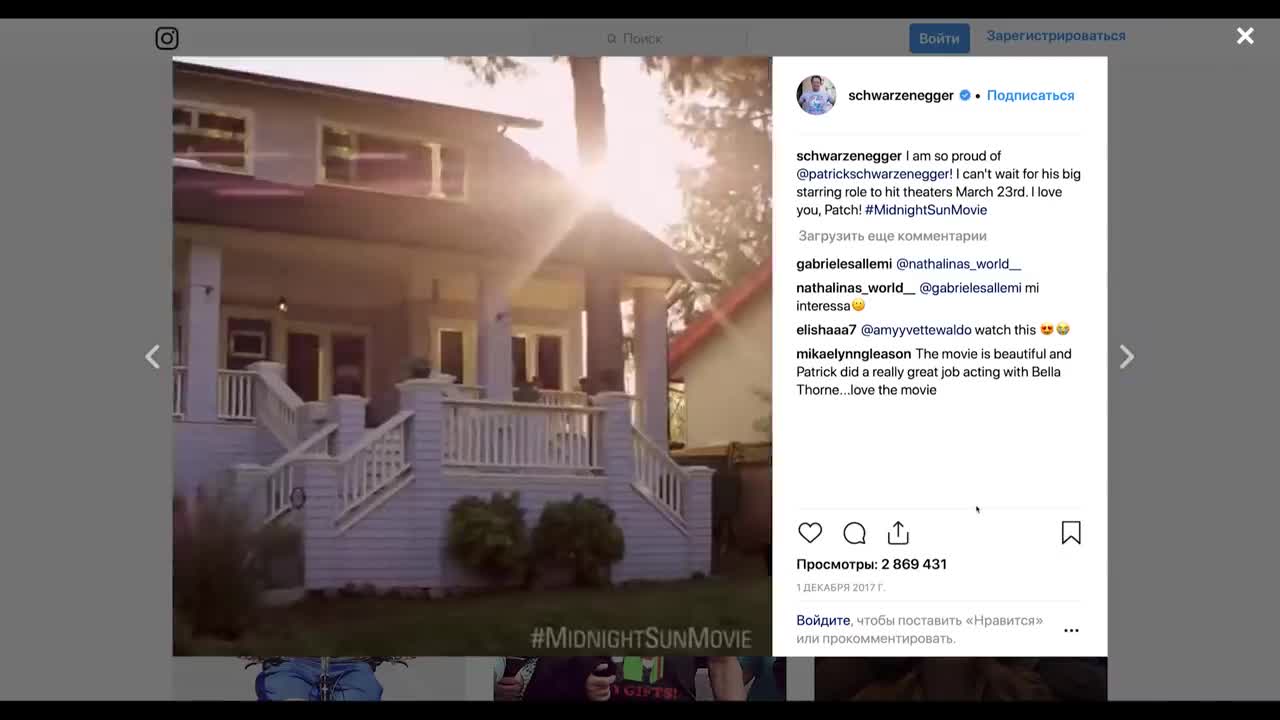Click the Поиск search field
This screenshot has width=1280, height=720.
[x=640, y=38]
